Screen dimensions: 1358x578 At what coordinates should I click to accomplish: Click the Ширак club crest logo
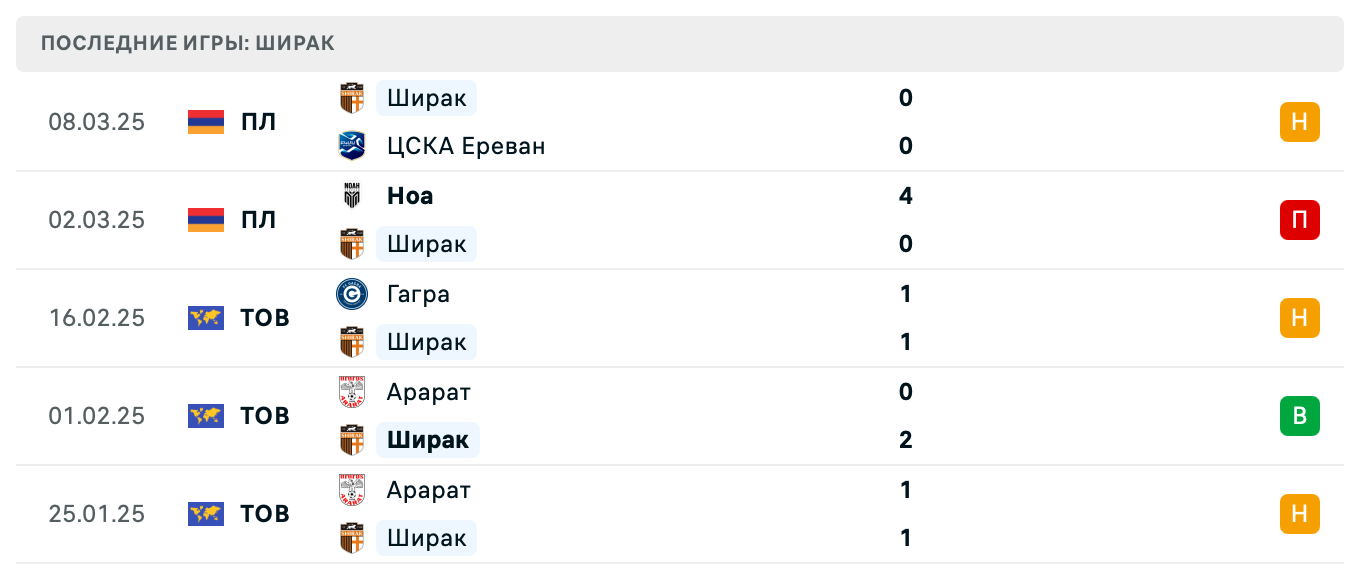coord(352,97)
